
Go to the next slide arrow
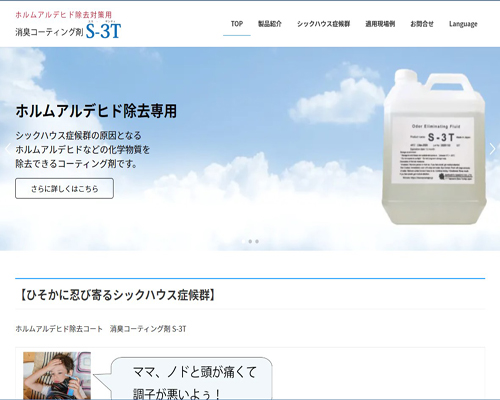[x=492, y=149]
